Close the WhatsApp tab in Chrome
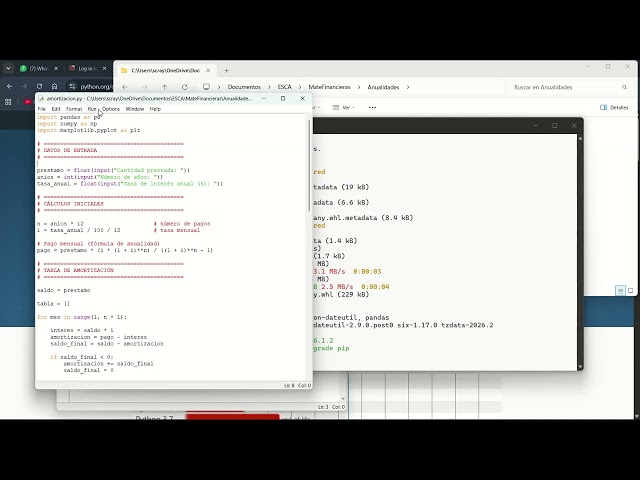The height and width of the screenshot is (480, 640). coord(56,69)
